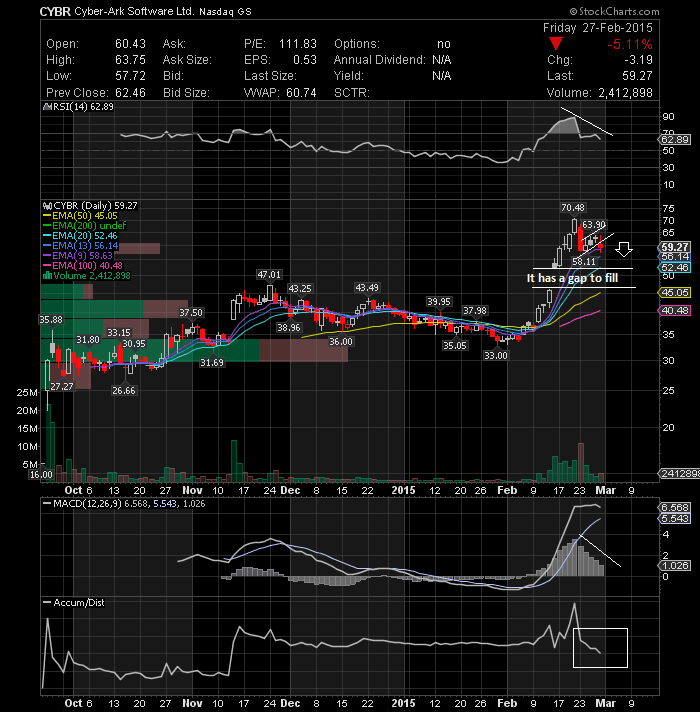Click the 38.96 price label
The width and height of the screenshot is (700, 712).
[289, 327]
